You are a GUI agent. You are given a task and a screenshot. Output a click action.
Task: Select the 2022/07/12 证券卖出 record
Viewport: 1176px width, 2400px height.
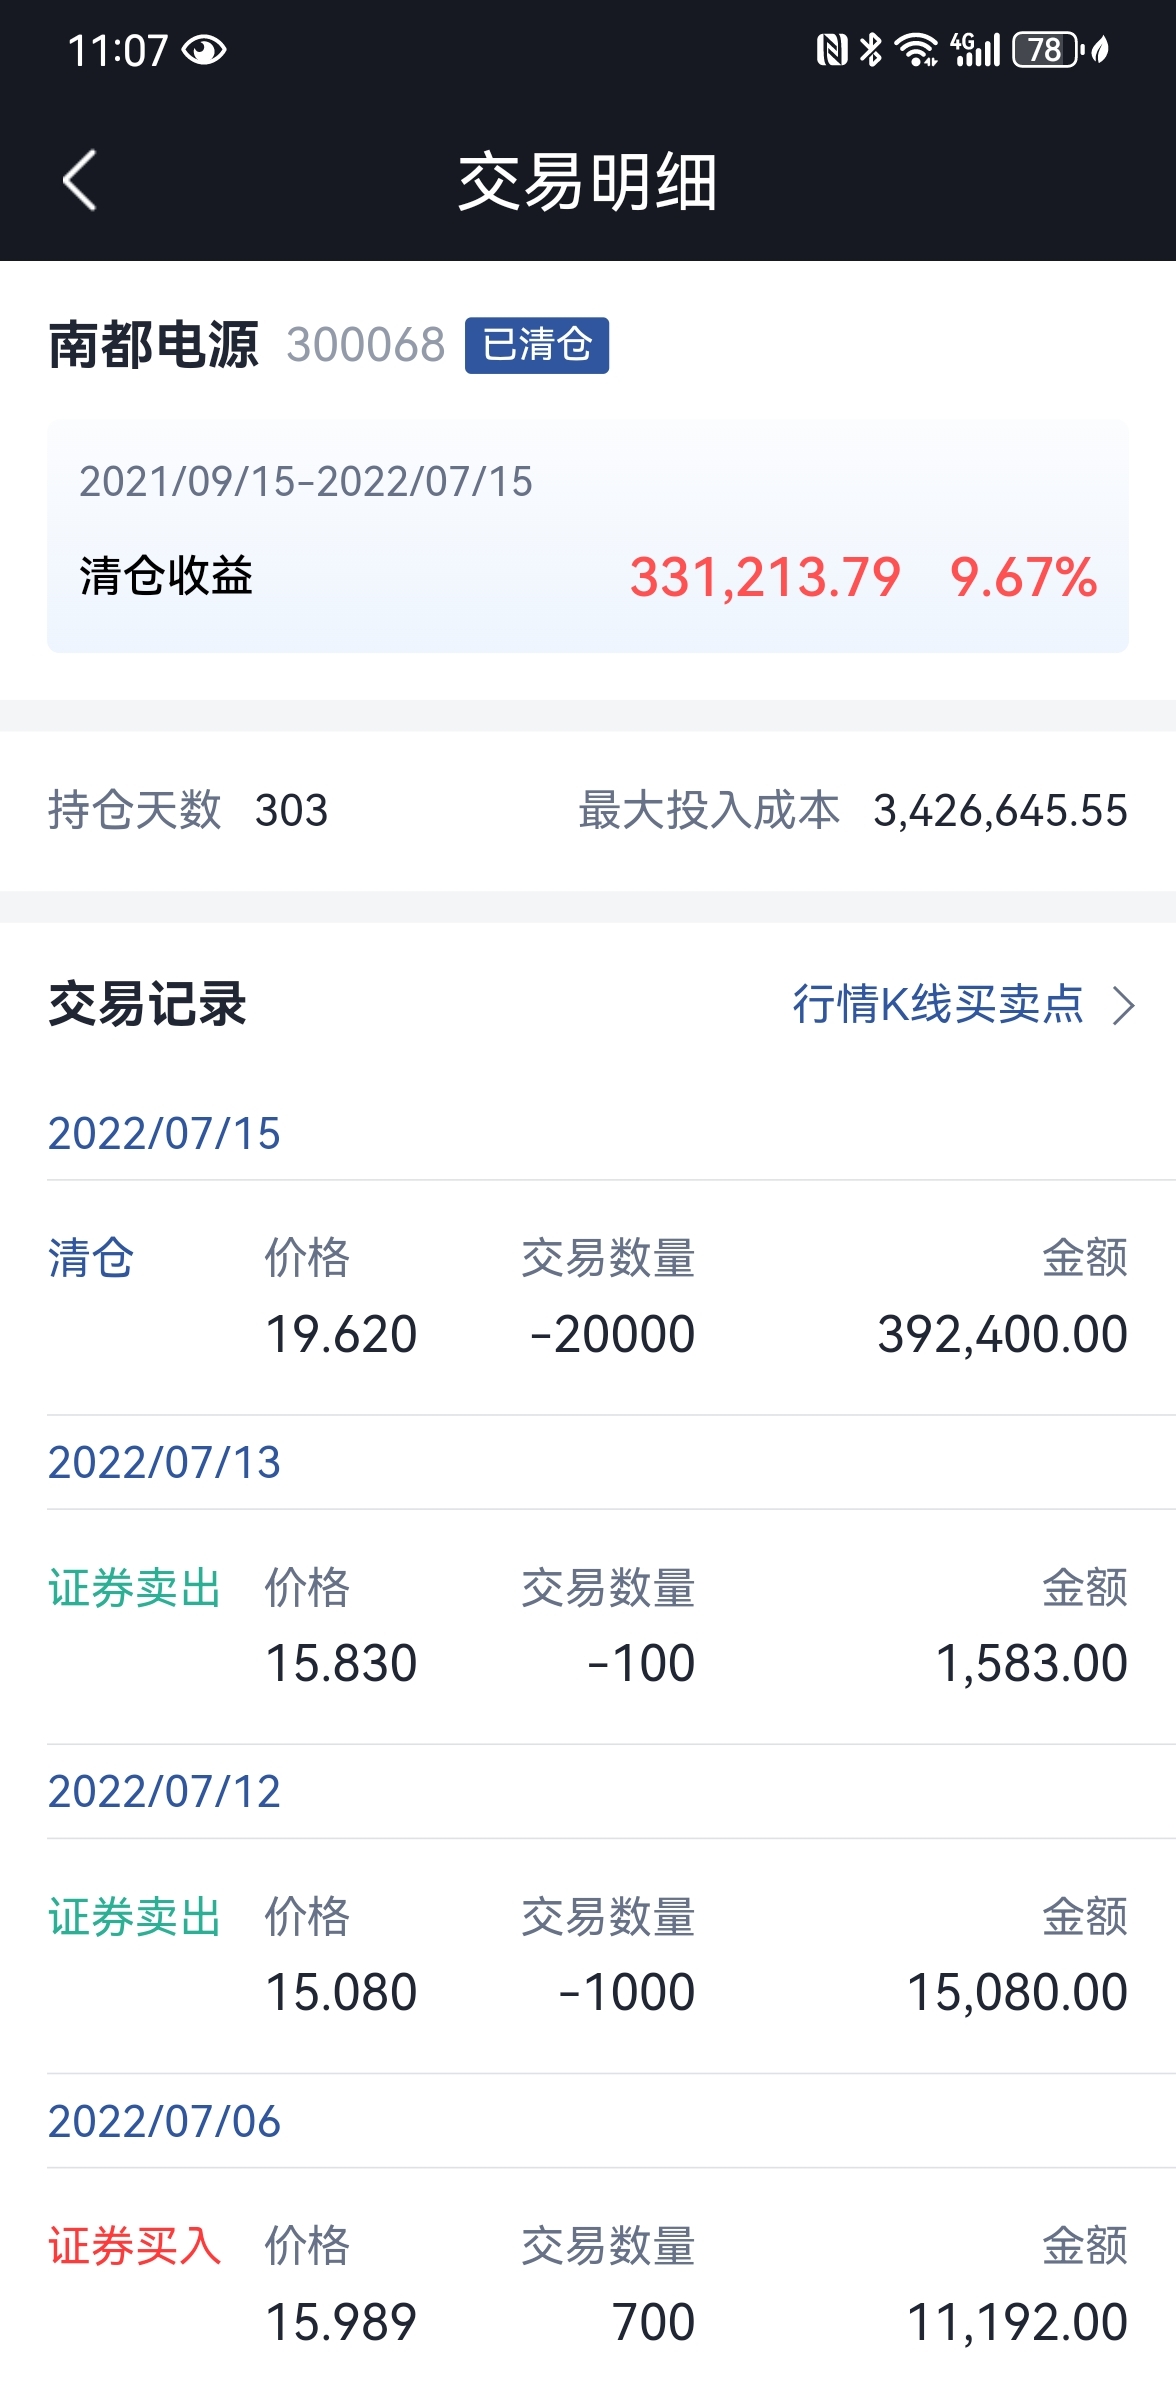(588, 1955)
